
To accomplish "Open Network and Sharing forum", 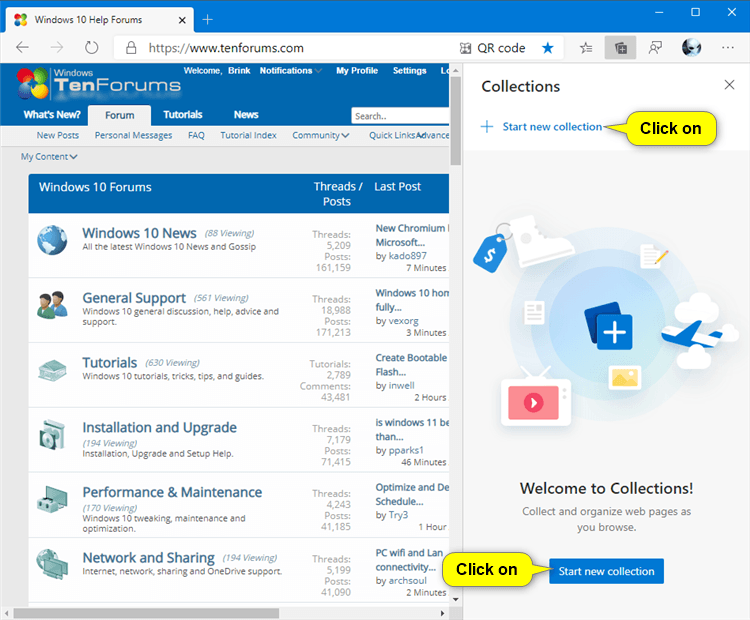I will [x=148, y=558].
